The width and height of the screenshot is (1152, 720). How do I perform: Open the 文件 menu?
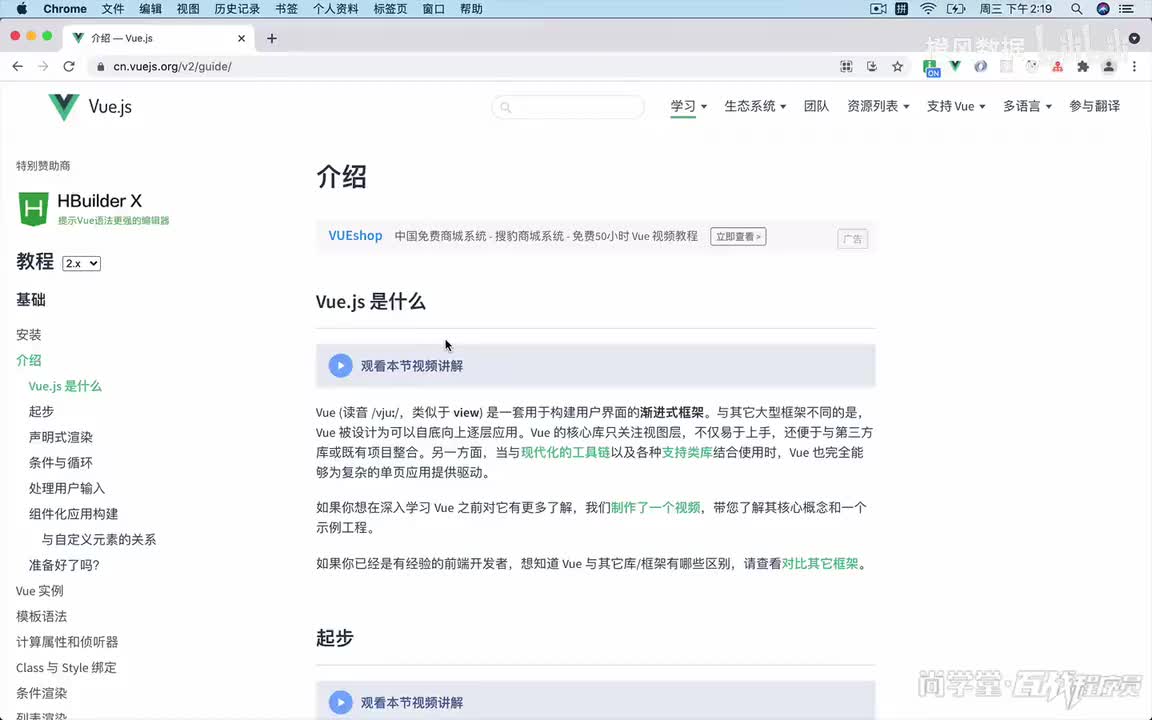coord(112,9)
